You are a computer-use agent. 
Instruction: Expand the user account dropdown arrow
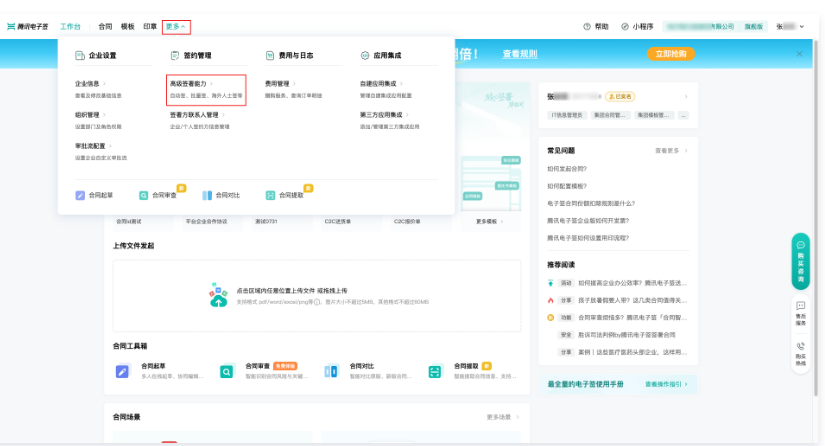point(802,26)
